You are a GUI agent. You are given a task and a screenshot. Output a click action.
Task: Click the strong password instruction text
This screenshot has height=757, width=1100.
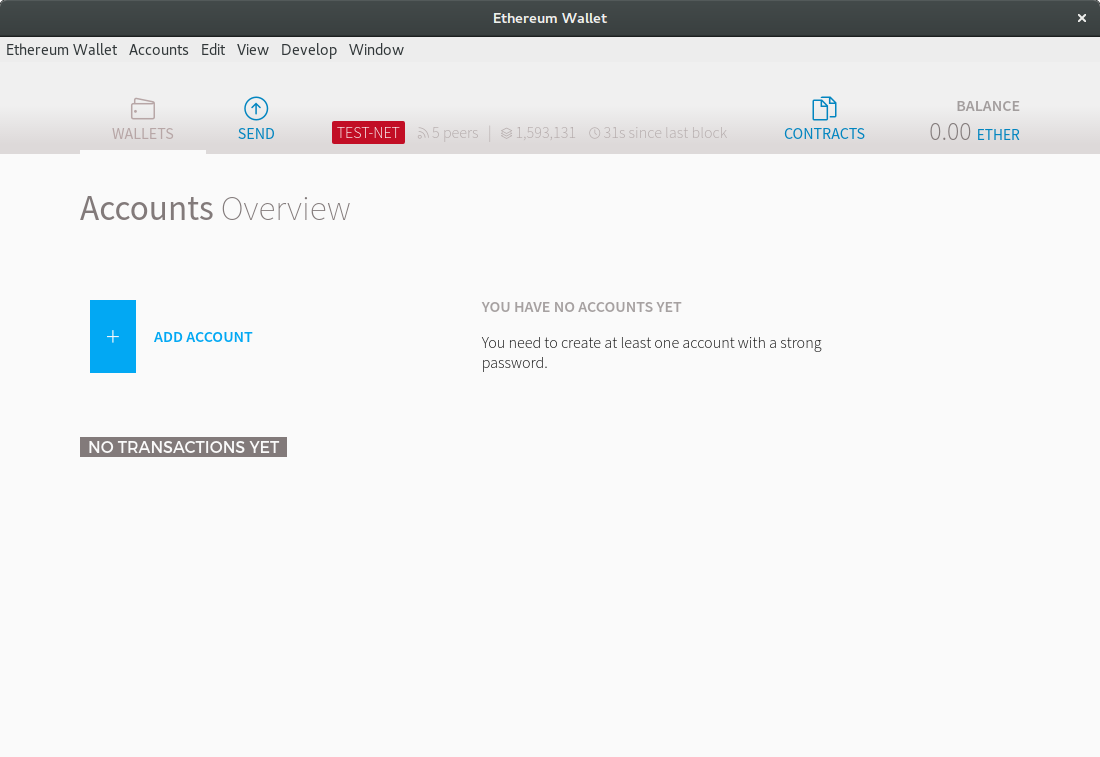(652, 353)
